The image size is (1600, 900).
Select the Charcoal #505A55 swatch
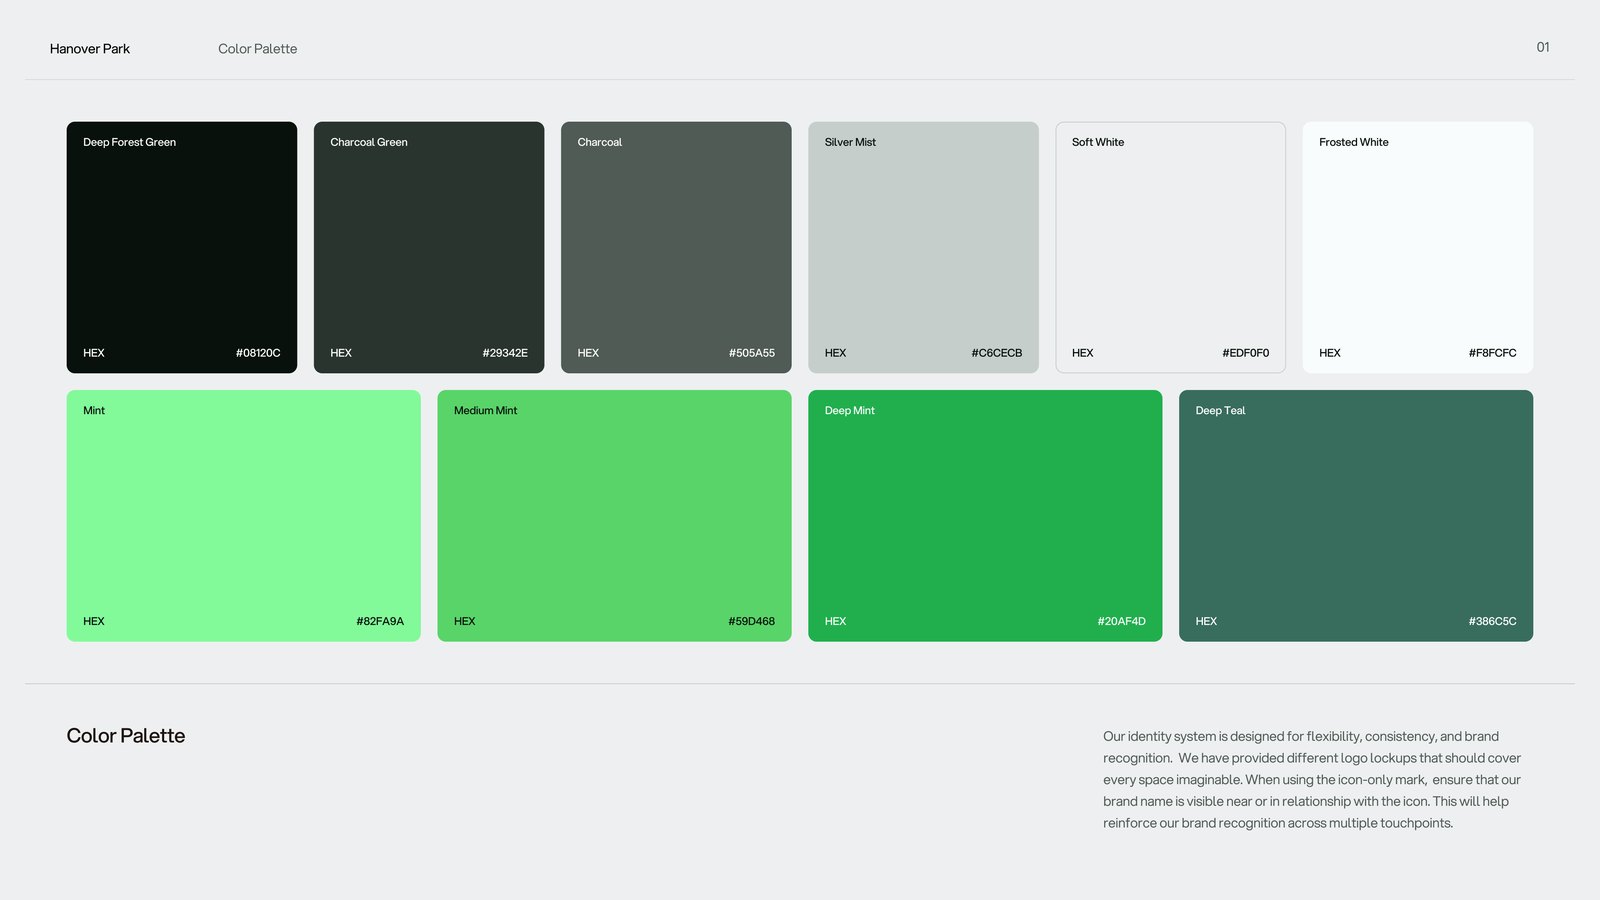(676, 247)
